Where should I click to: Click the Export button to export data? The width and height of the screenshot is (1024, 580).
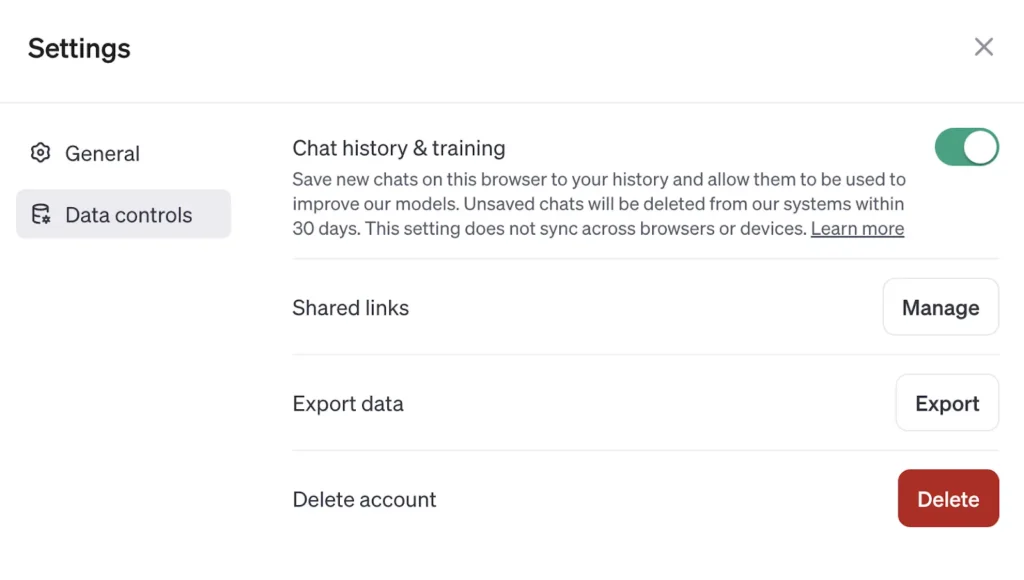coord(947,403)
